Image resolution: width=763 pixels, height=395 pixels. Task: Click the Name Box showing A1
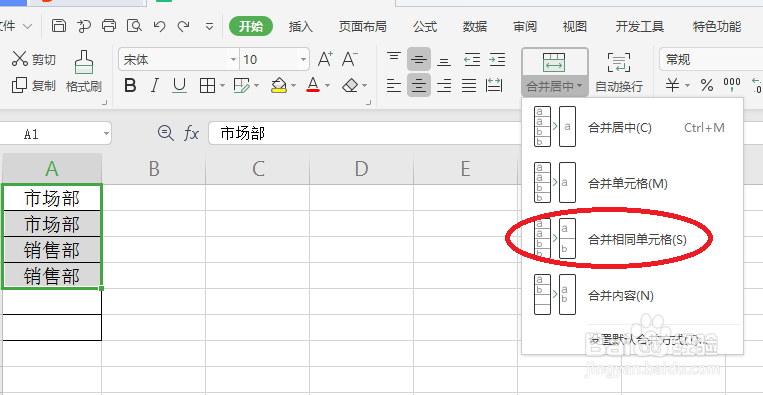[x=55, y=134]
